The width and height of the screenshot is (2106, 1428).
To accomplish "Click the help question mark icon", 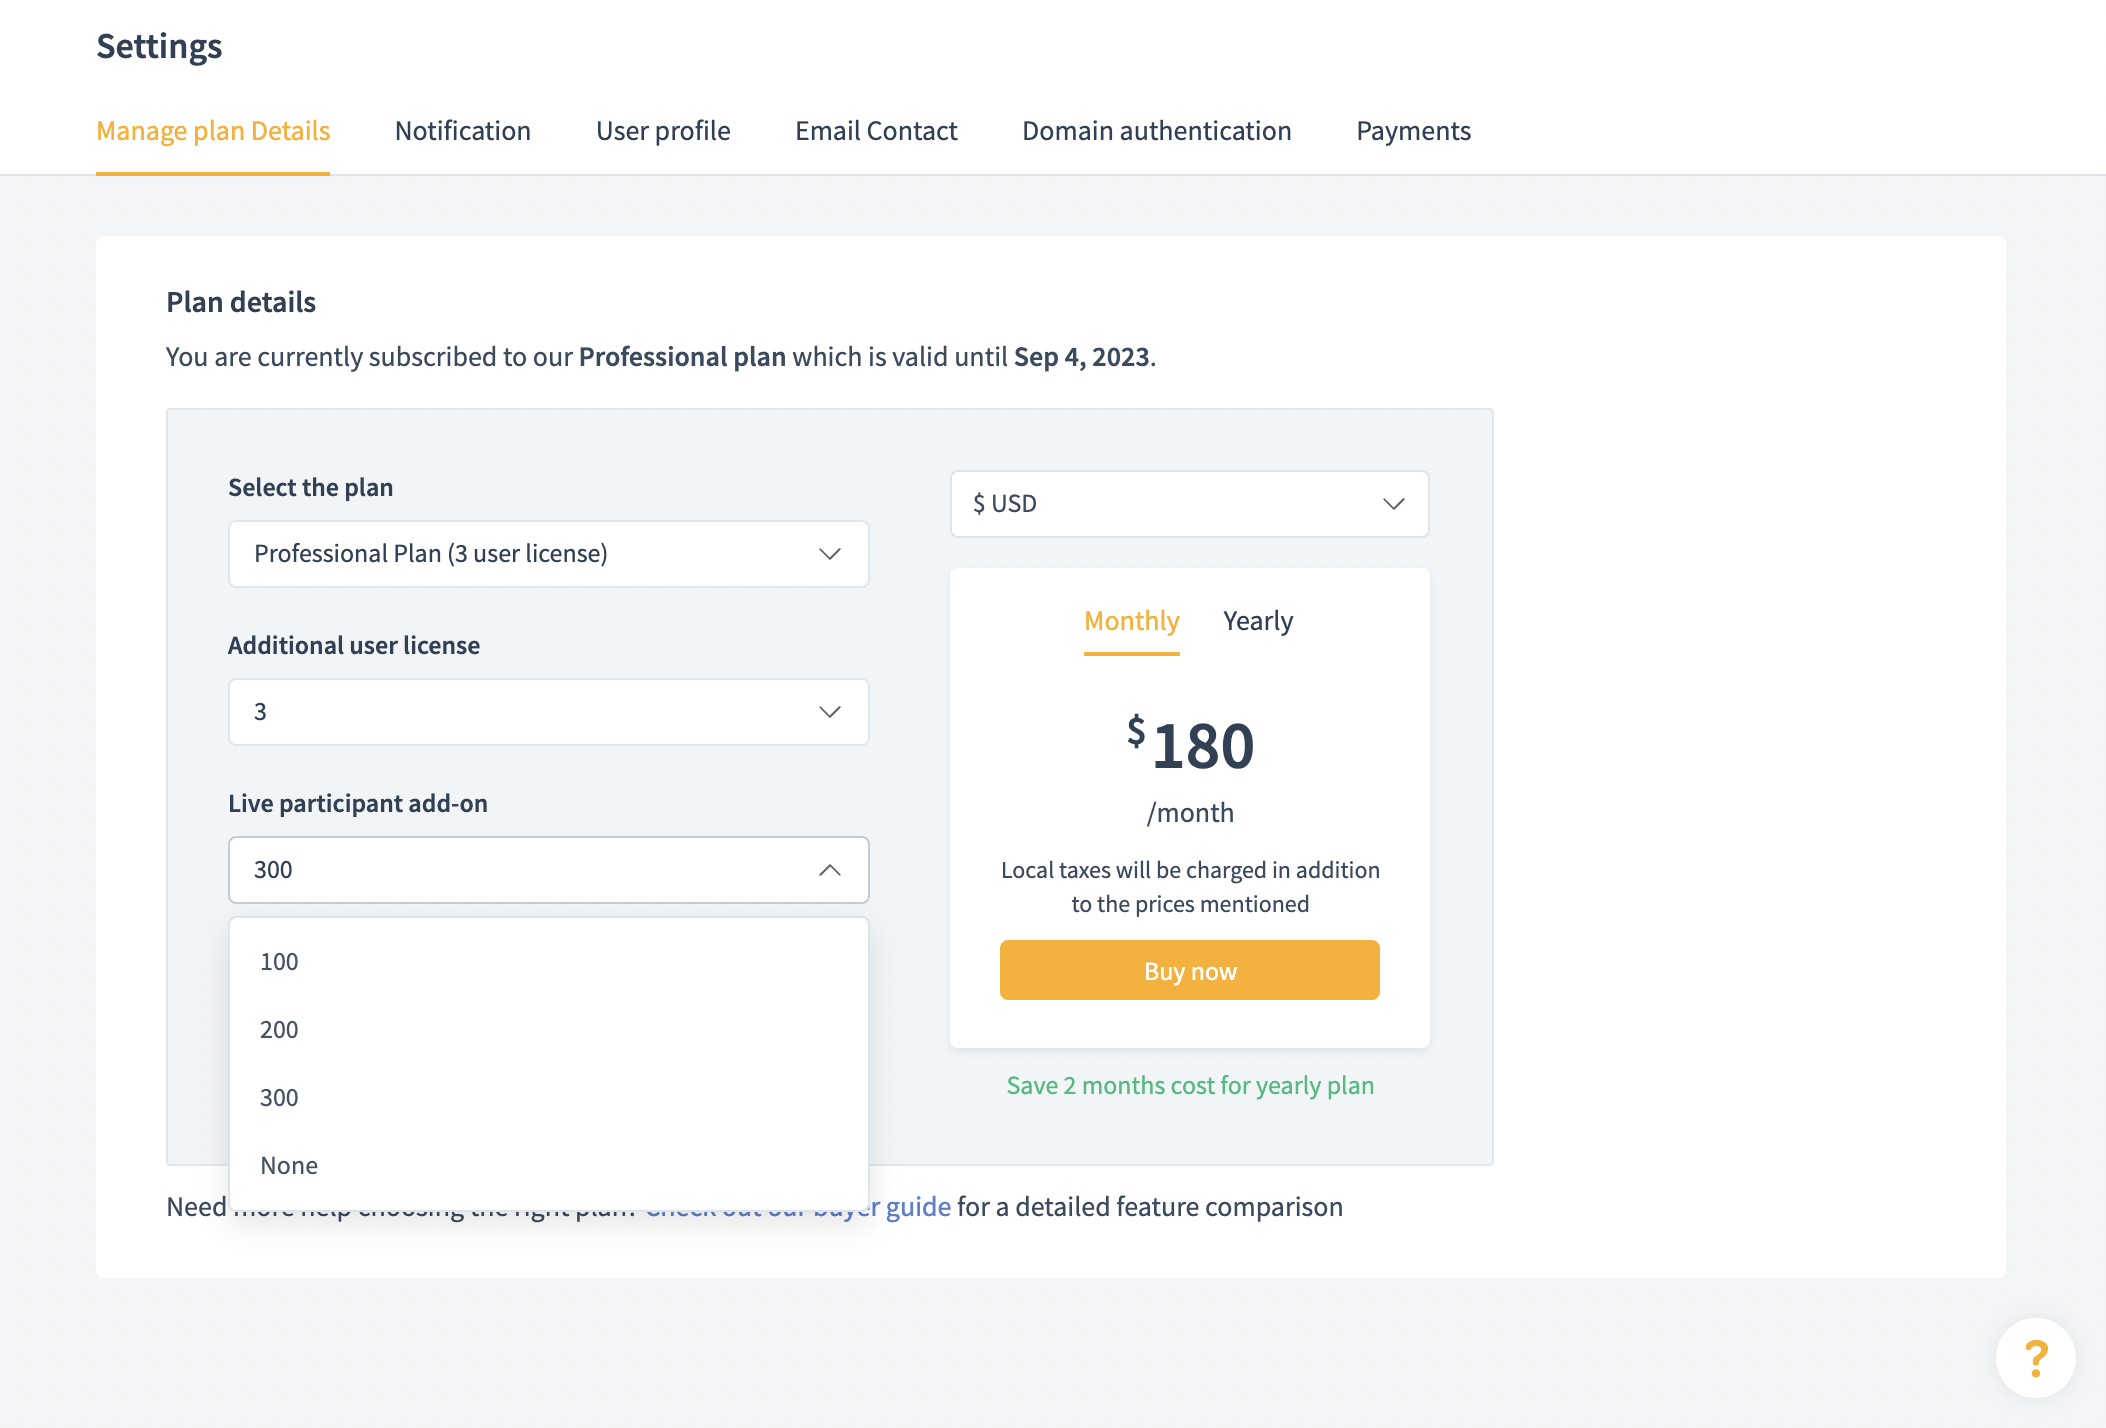I will [x=2035, y=1358].
